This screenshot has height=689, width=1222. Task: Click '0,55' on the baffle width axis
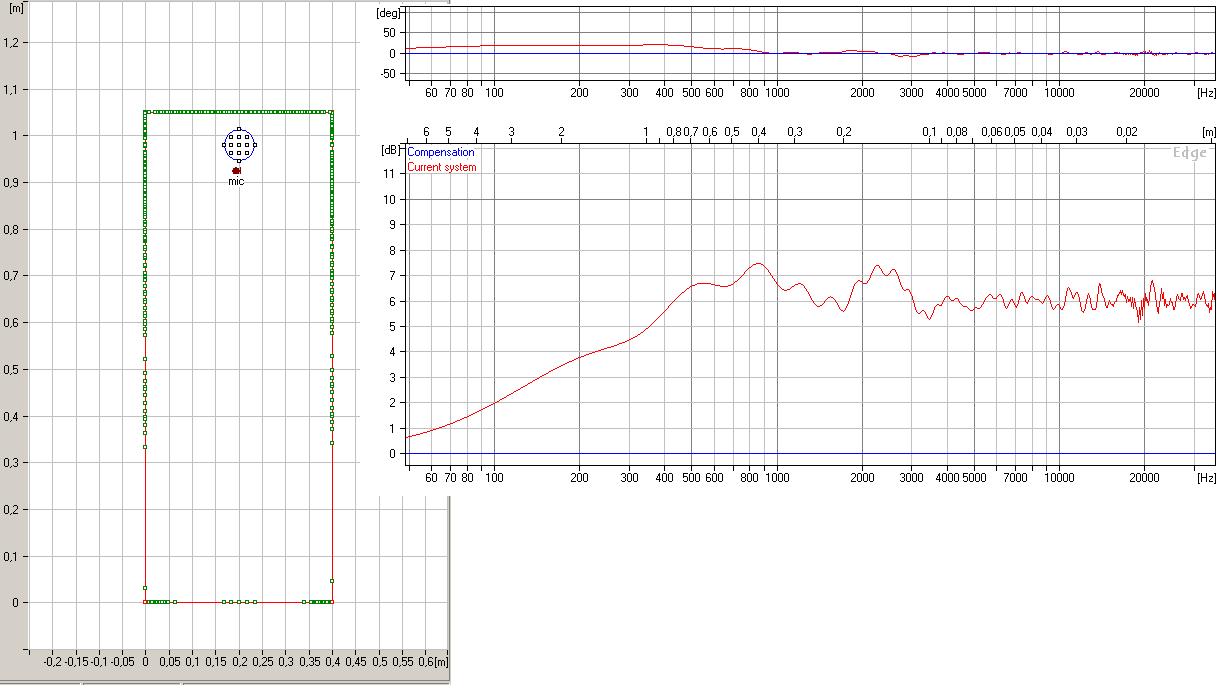(403, 662)
